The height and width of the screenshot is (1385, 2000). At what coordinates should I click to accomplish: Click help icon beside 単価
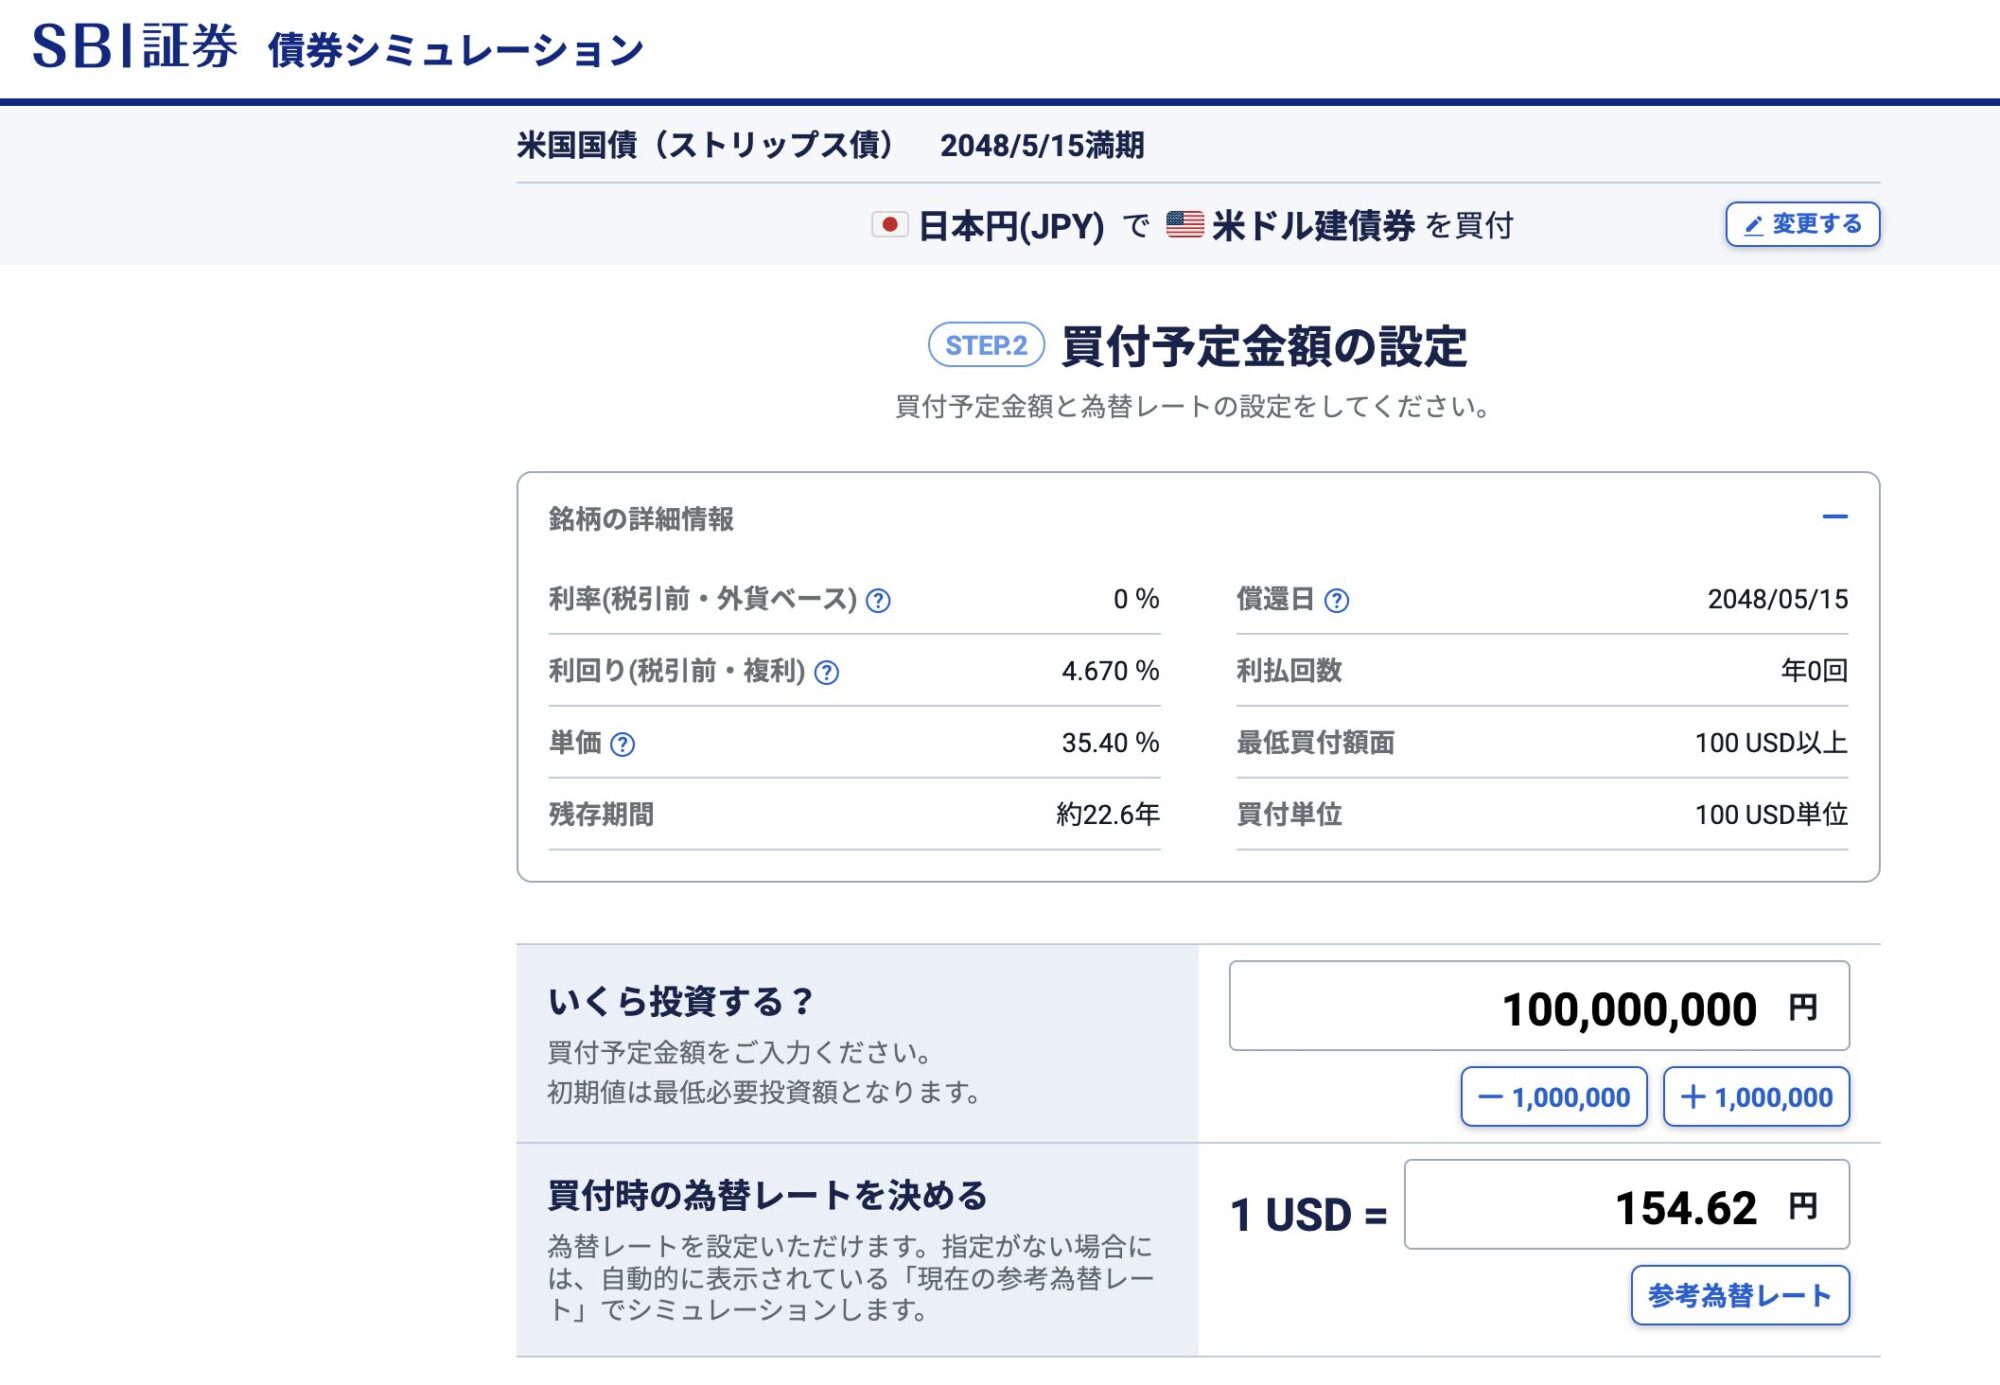pyautogui.click(x=622, y=744)
